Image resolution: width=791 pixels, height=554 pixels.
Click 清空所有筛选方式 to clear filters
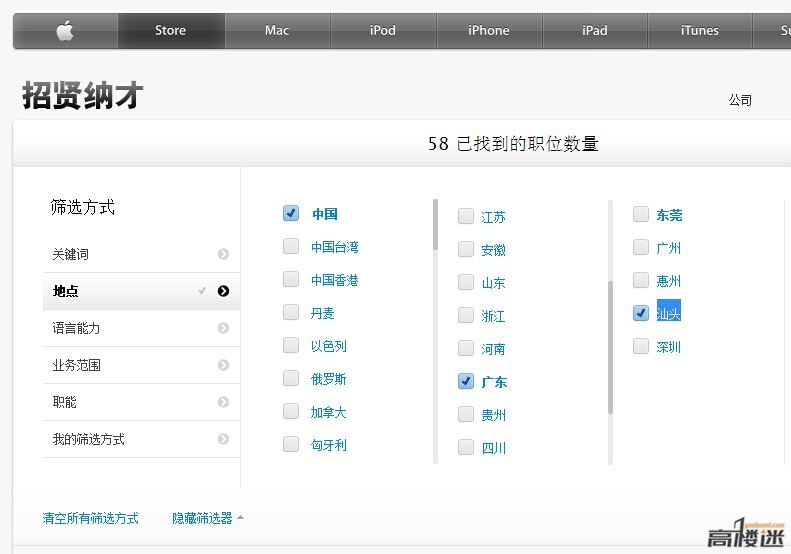click(90, 518)
